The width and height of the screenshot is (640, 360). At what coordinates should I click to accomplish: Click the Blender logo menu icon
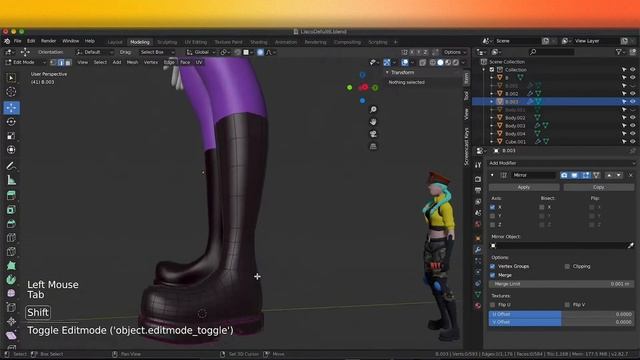(7, 41)
